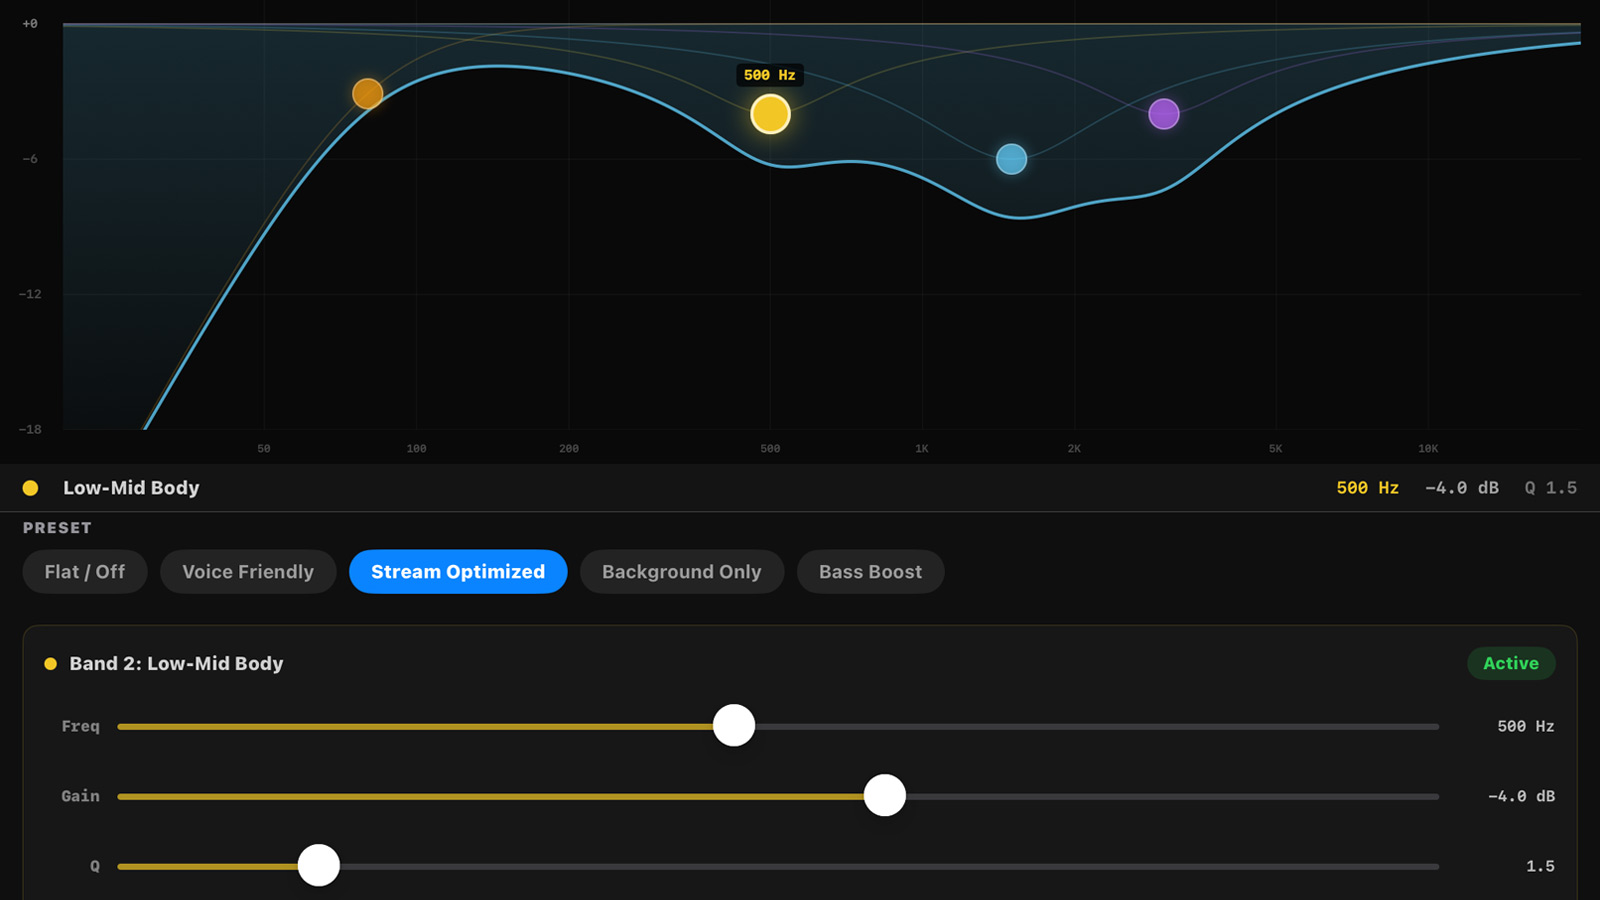Select the orange low-frequency EQ node
This screenshot has width=1600, height=900.
(x=368, y=92)
